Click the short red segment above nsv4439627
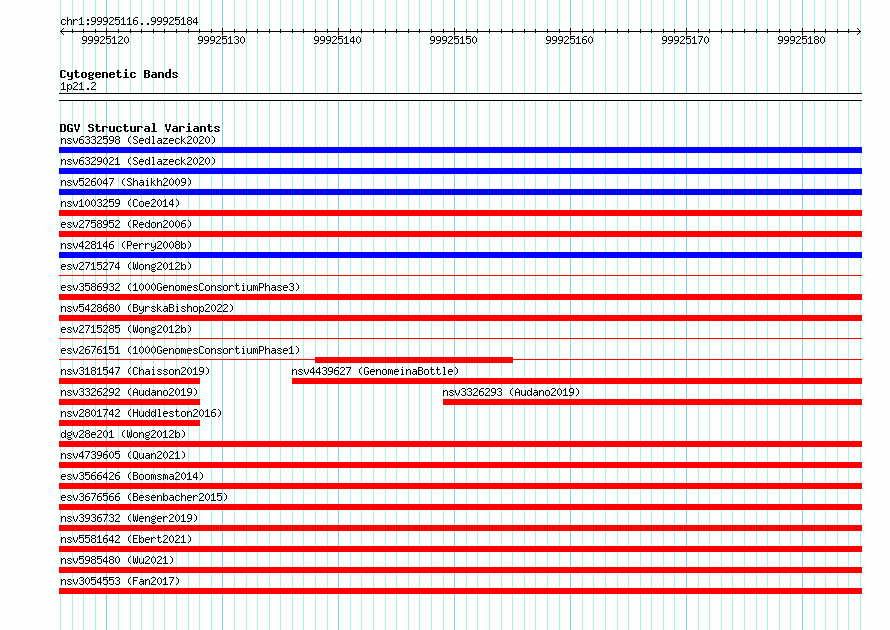Viewport: 890px width, 630px height. click(414, 360)
